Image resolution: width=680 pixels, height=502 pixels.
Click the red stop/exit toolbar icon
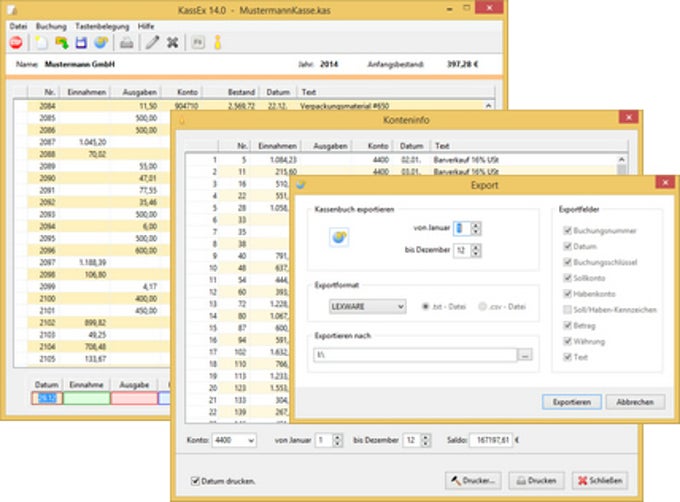[x=16, y=42]
